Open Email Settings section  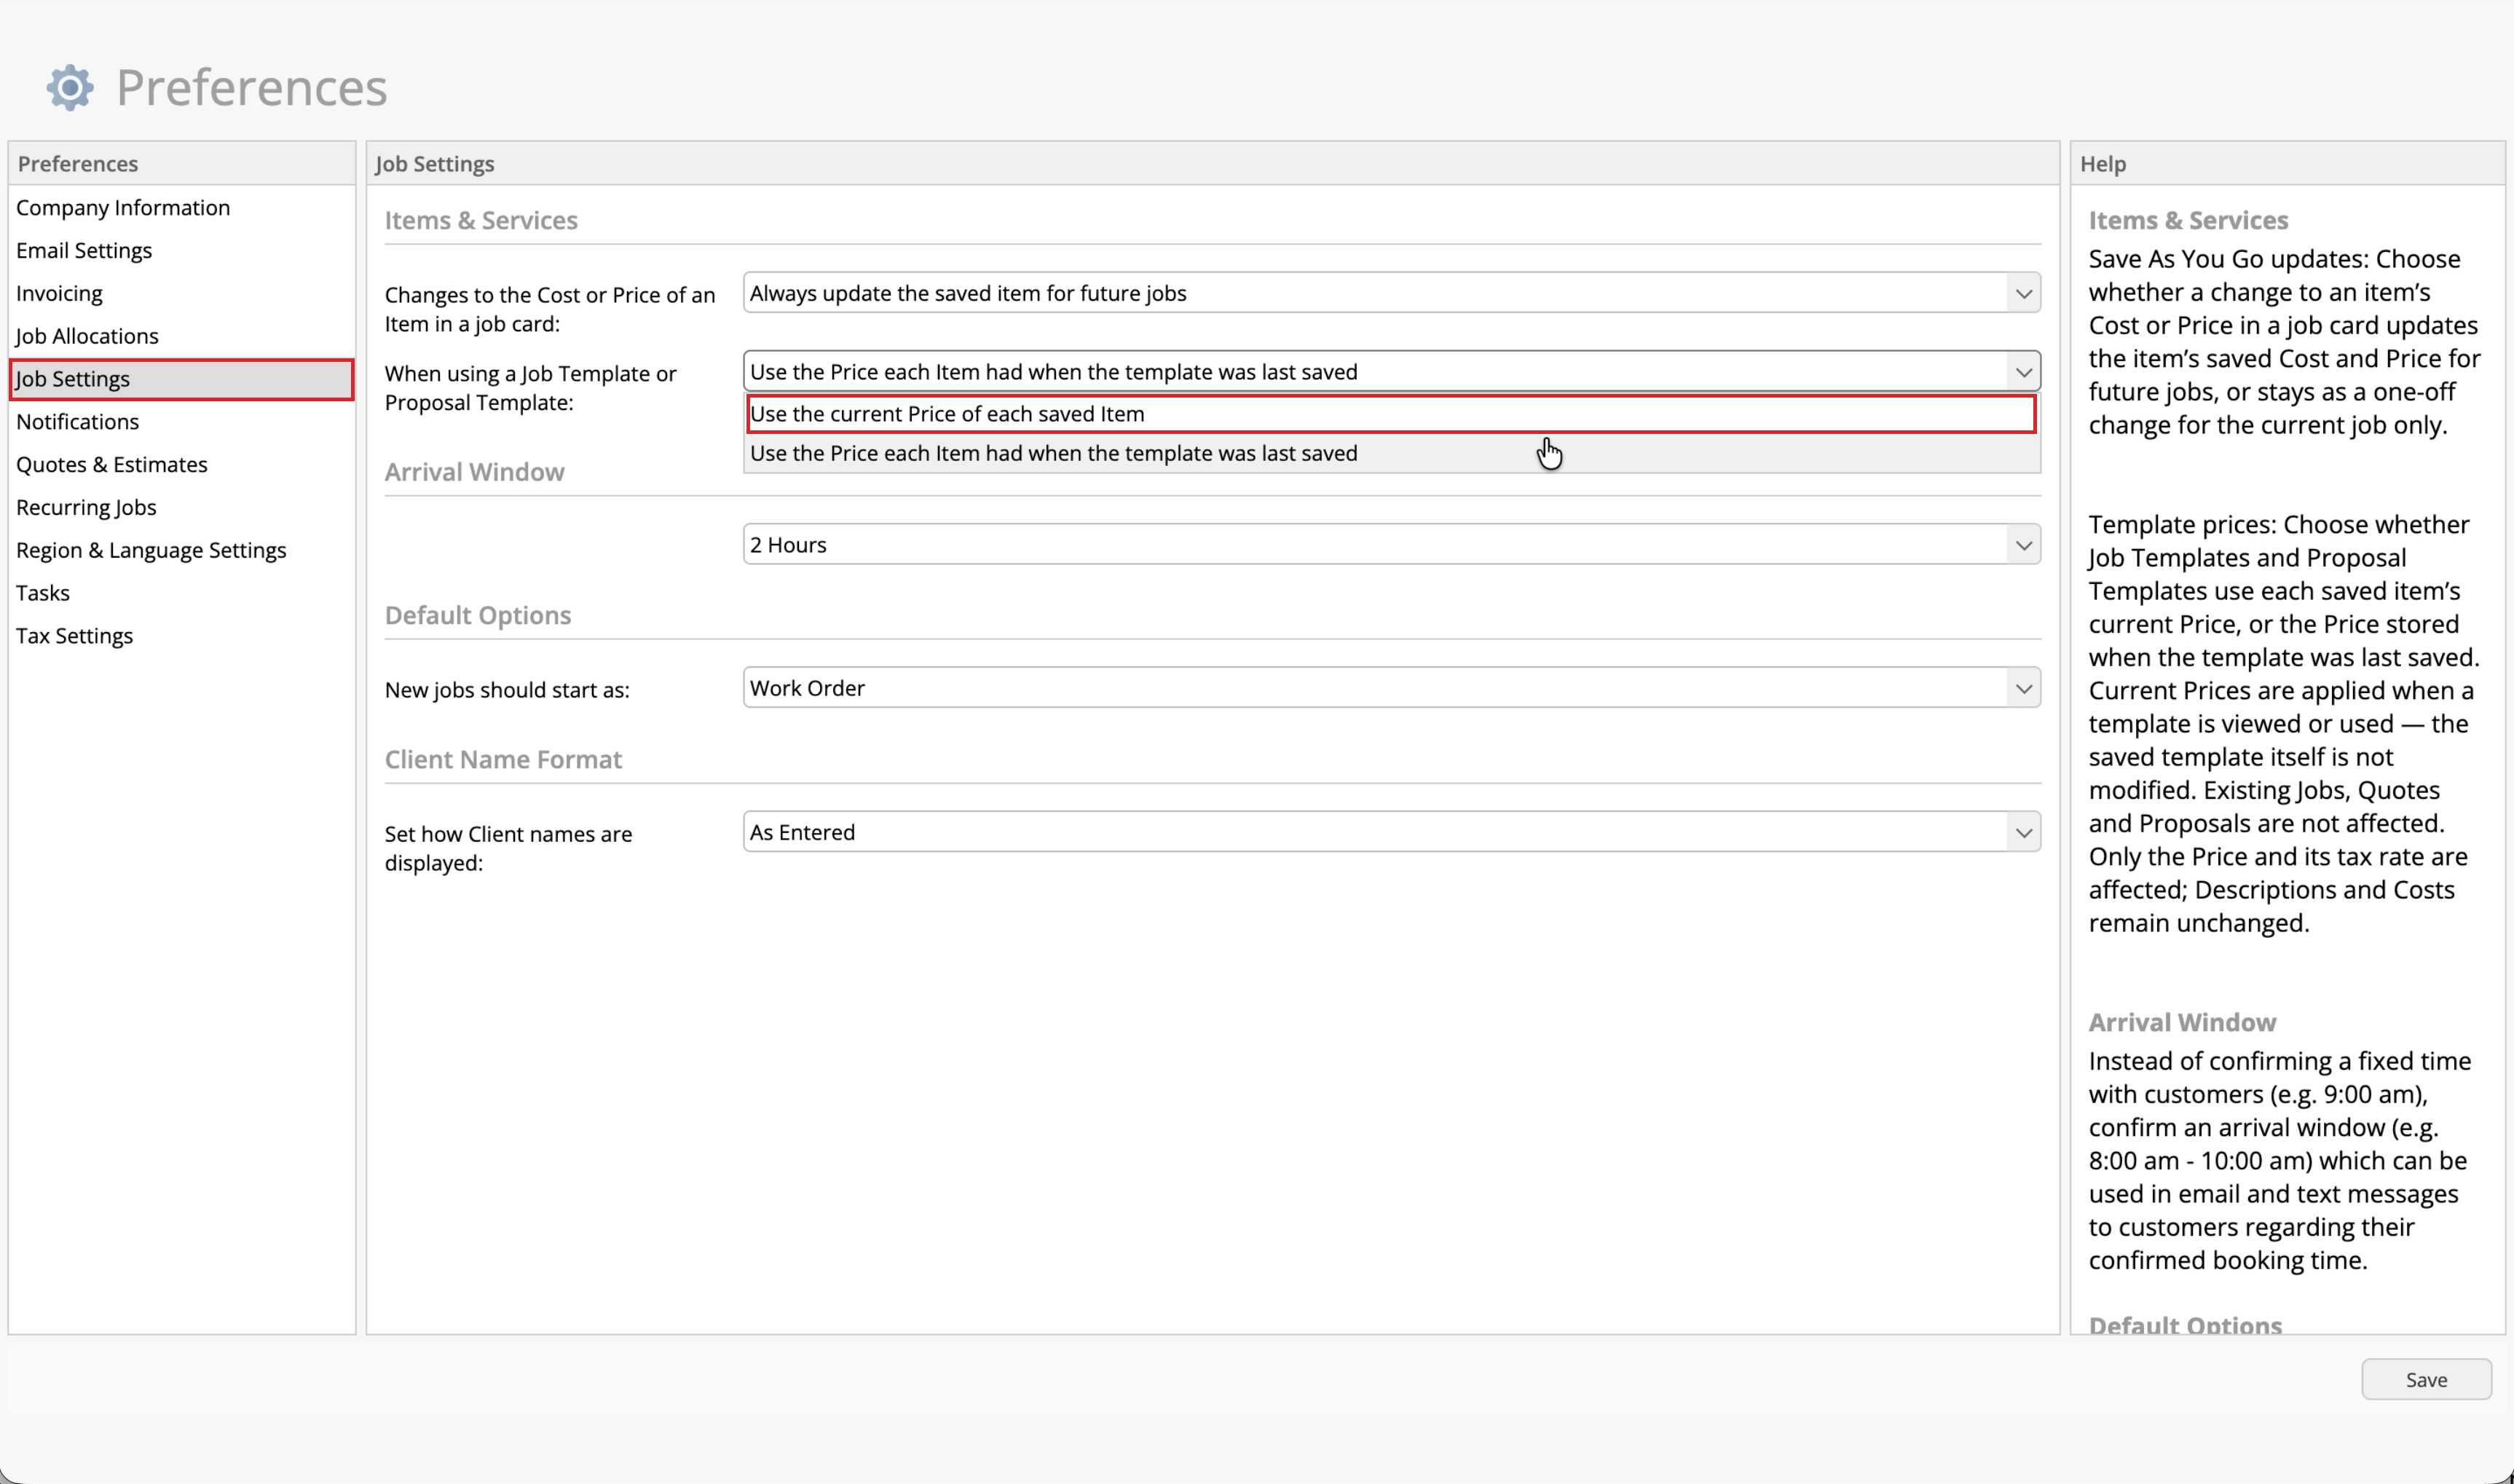point(84,251)
